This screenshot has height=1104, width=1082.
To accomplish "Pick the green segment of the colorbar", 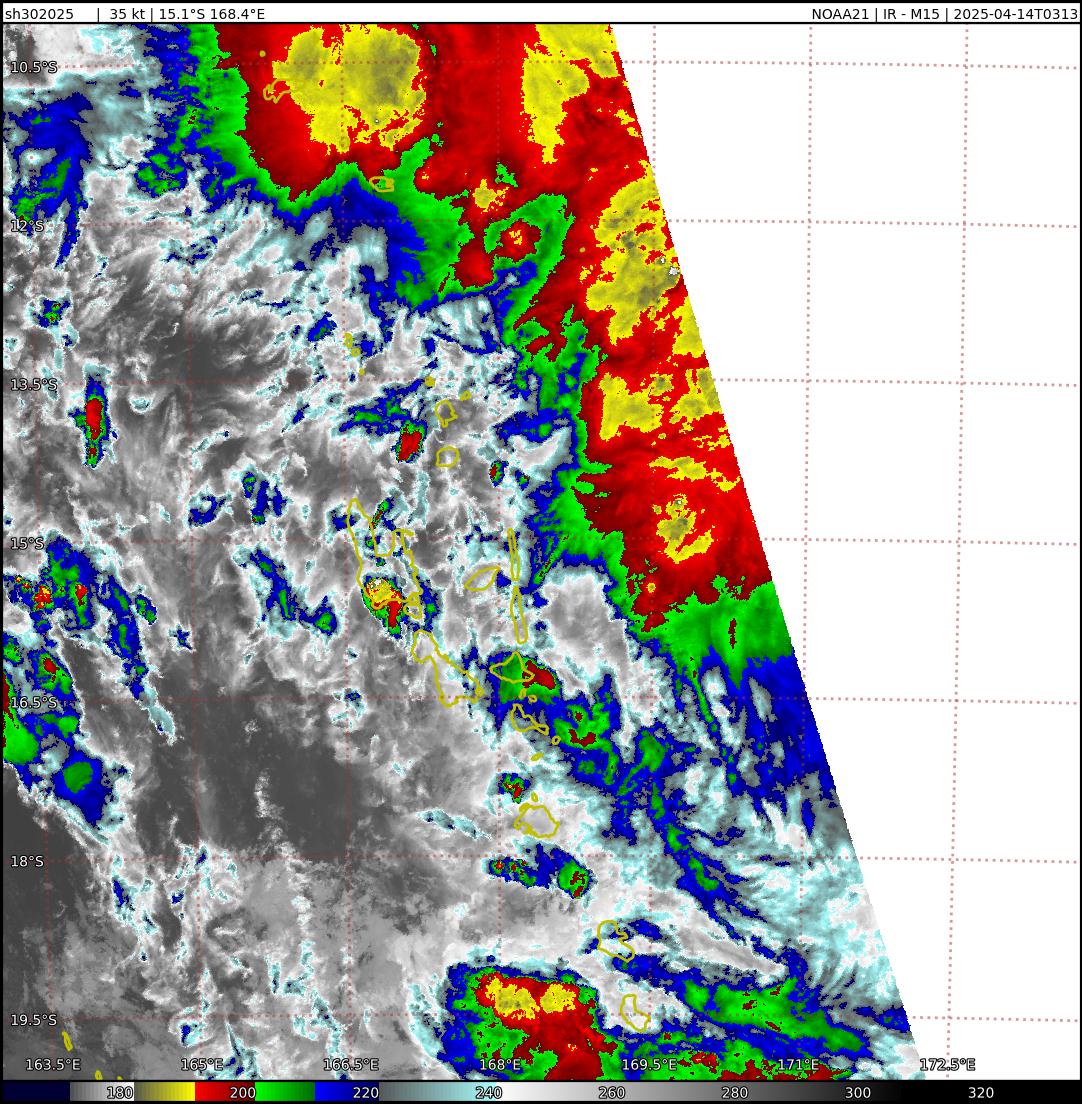I will click(x=286, y=1092).
